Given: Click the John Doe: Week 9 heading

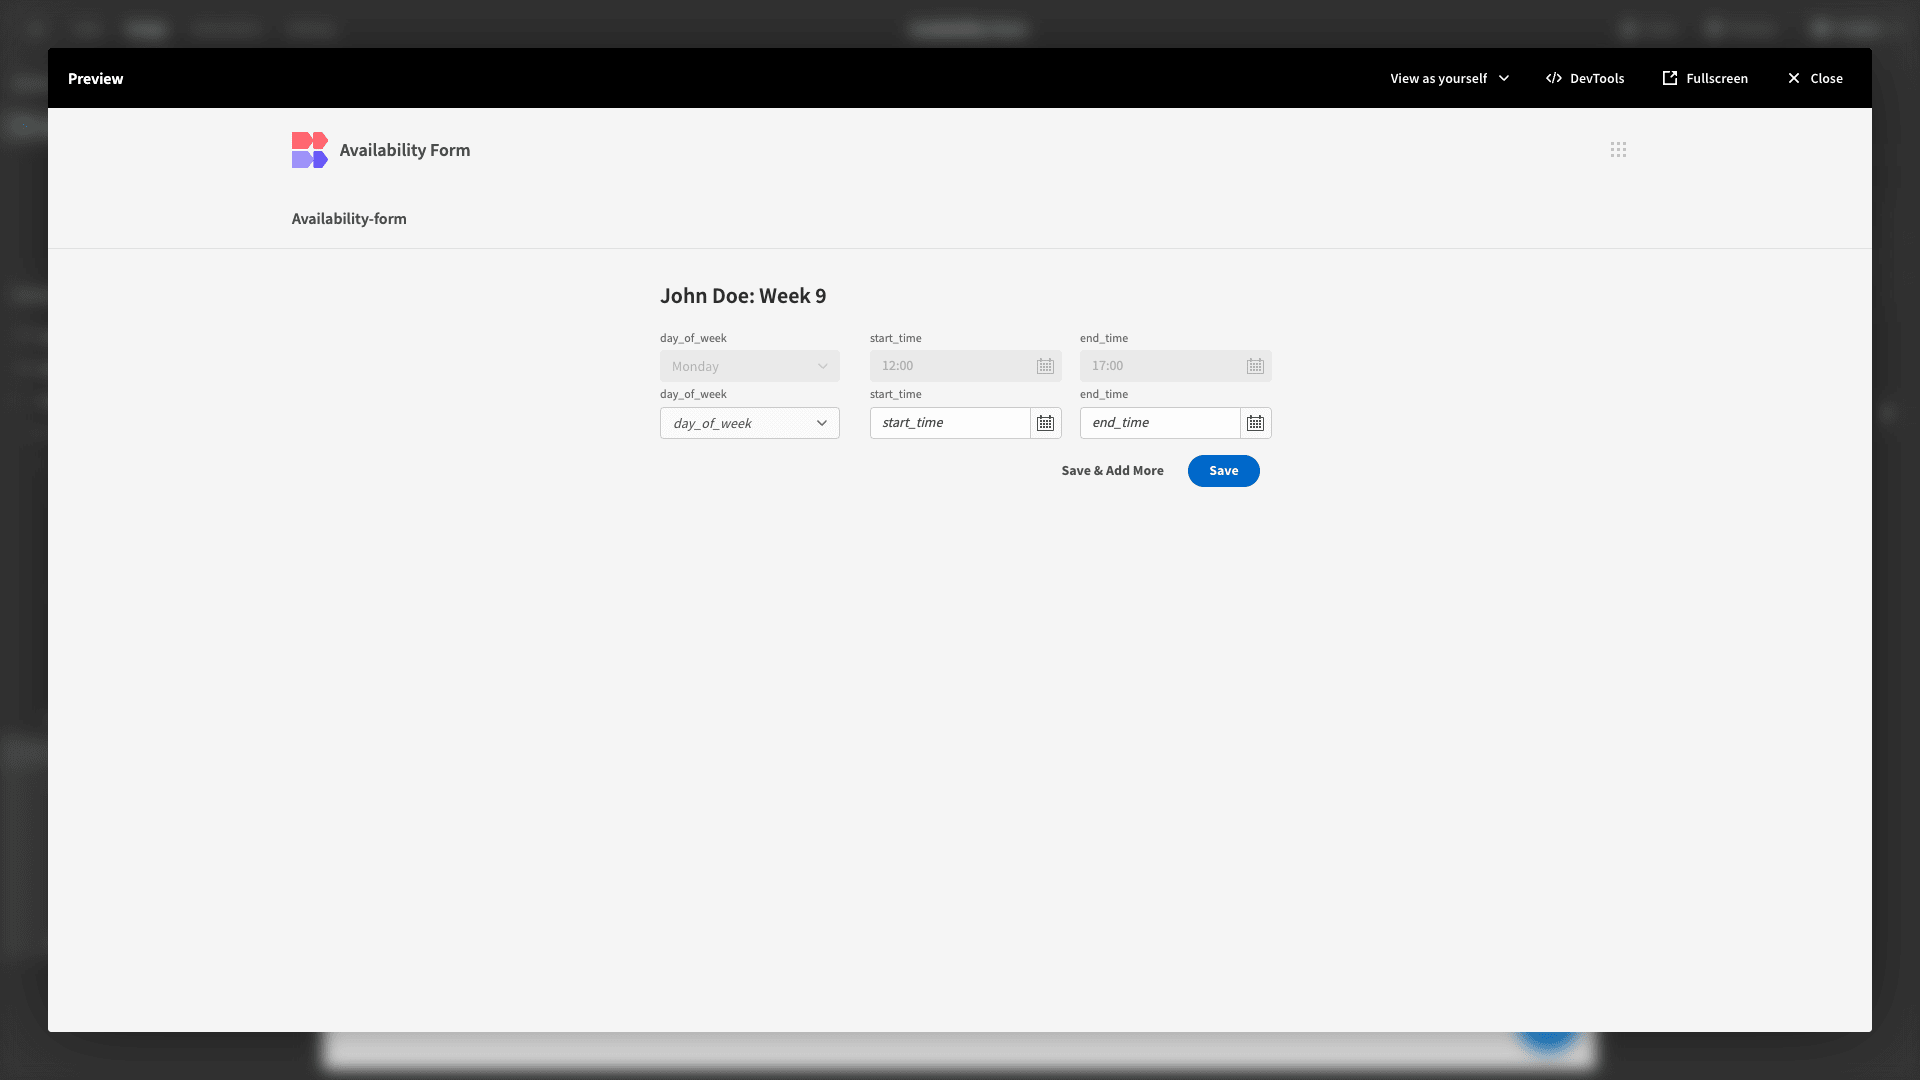Looking at the screenshot, I should 743,296.
